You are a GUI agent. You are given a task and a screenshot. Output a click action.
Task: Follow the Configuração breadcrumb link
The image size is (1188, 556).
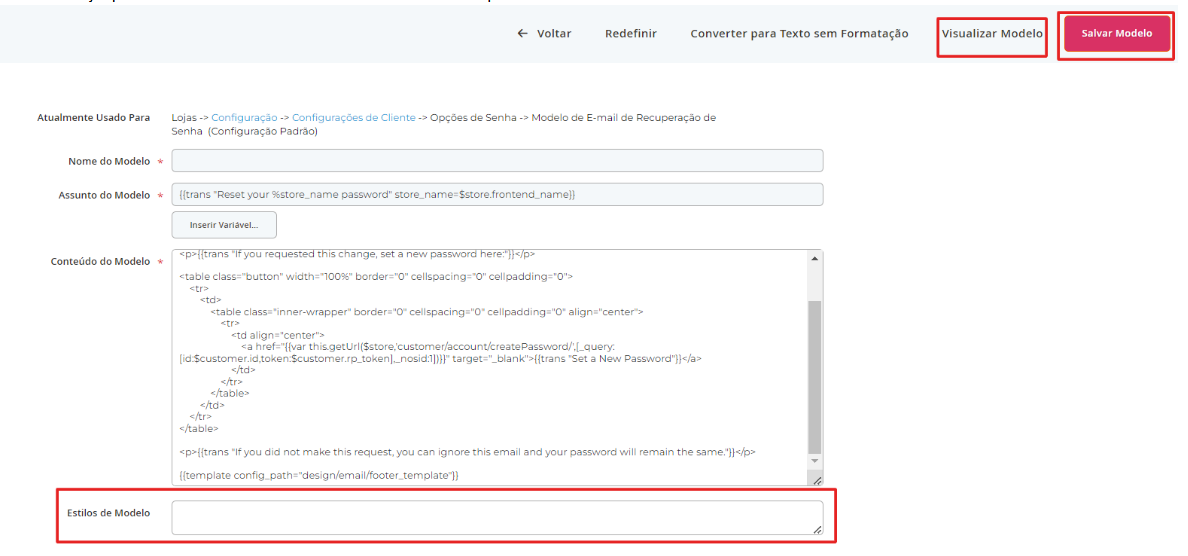244,118
